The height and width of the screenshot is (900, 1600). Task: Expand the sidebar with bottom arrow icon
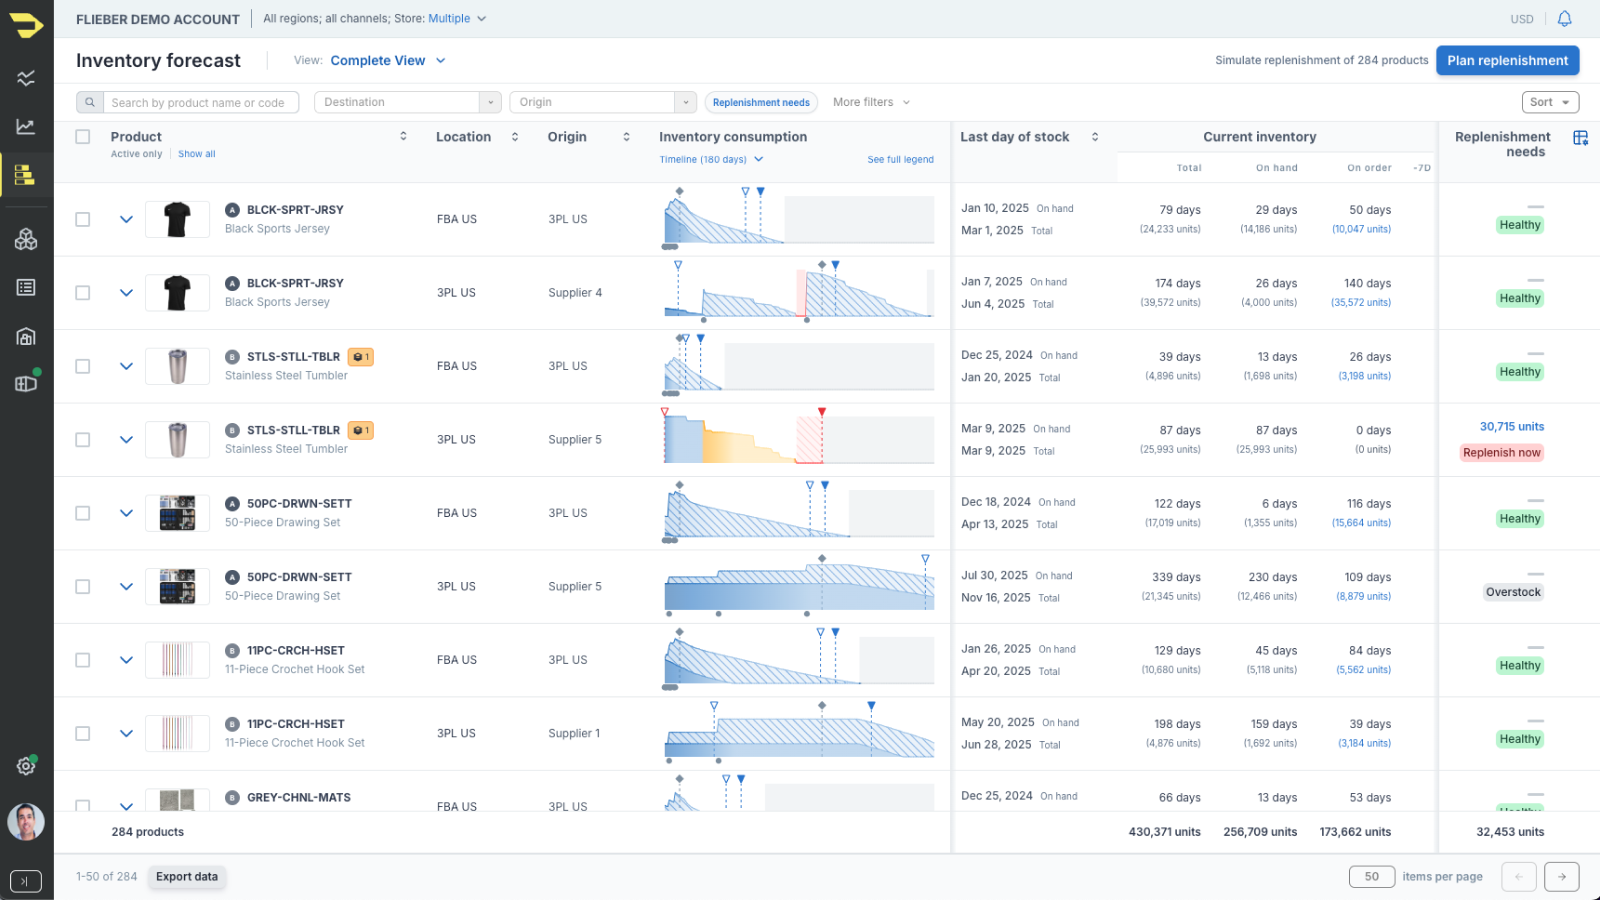pyautogui.click(x=26, y=881)
